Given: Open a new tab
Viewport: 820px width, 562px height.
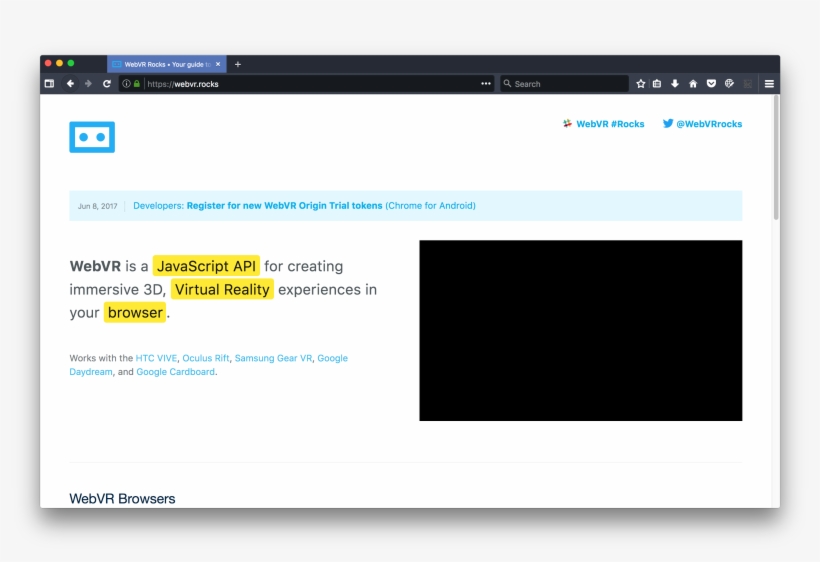Looking at the screenshot, I should click(x=238, y=64).
